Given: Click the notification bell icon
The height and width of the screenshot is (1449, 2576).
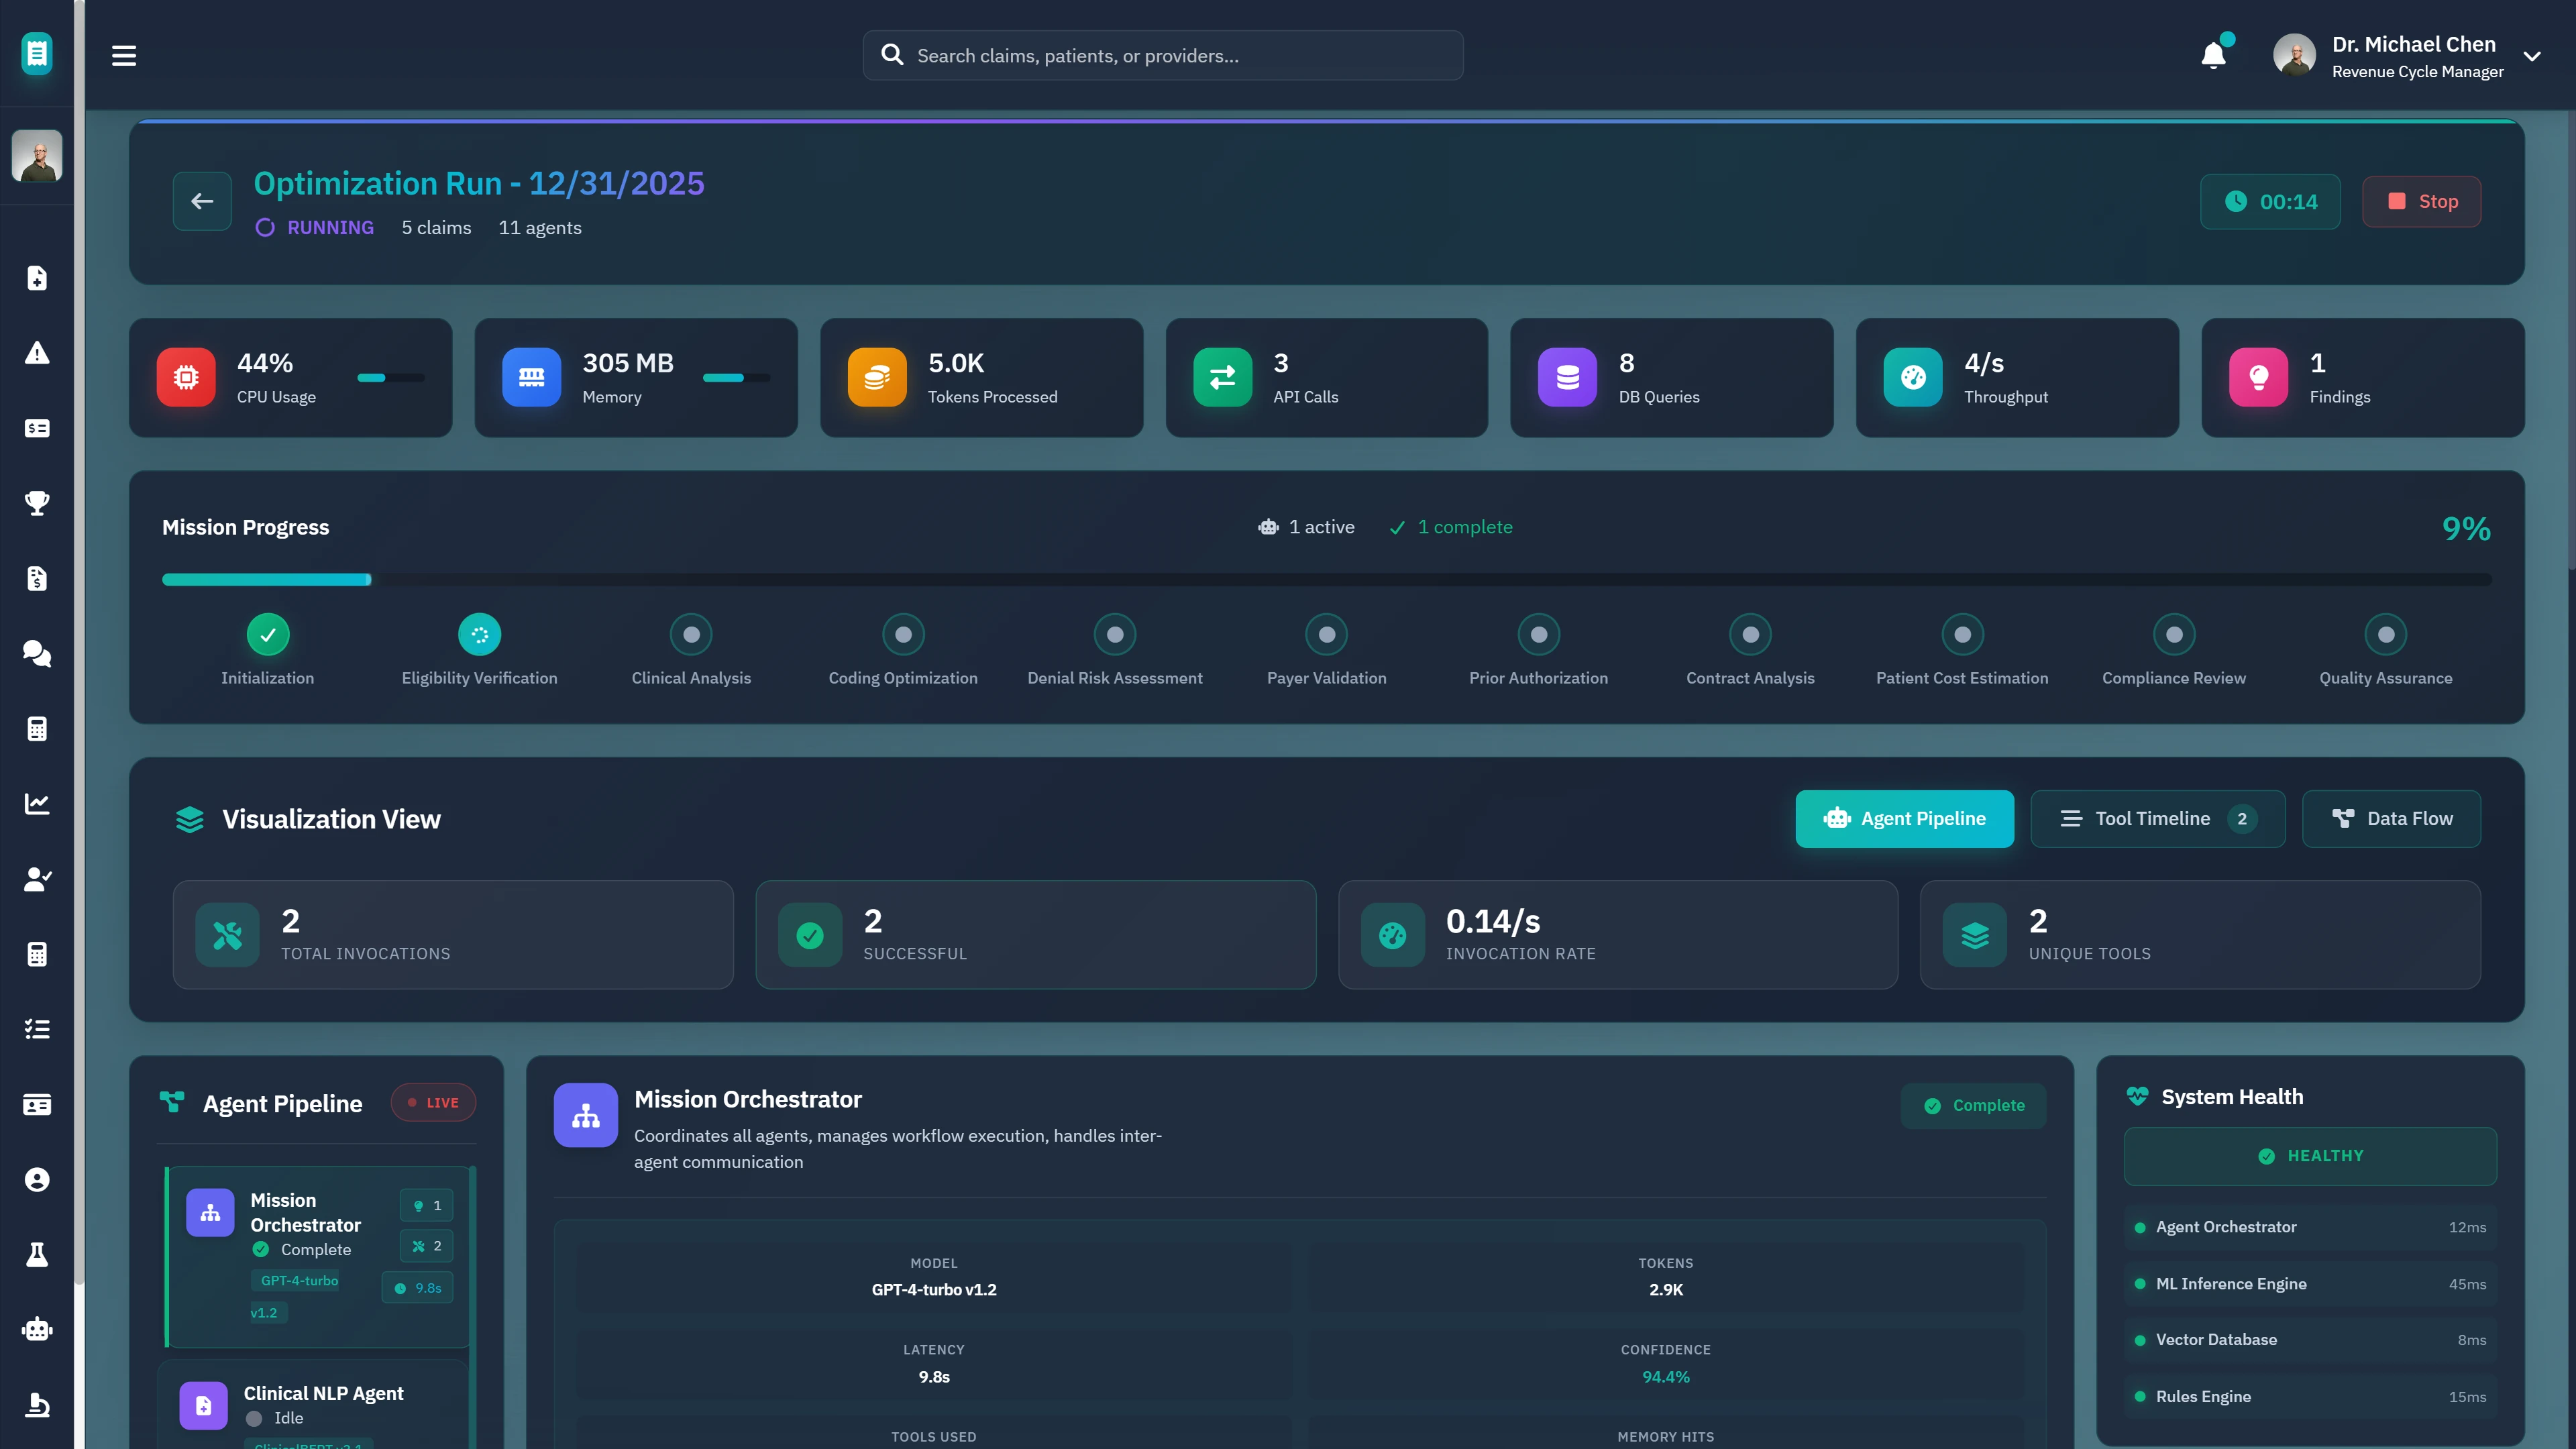Looking at the screenshot, I should point(2212,55).
